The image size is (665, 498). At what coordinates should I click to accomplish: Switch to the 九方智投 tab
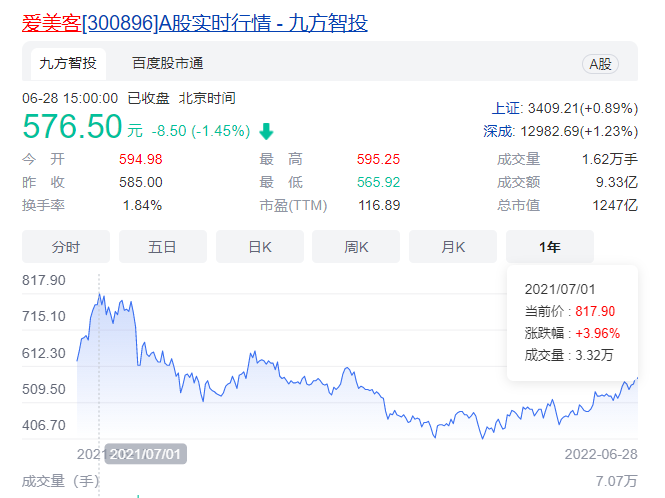68,64
